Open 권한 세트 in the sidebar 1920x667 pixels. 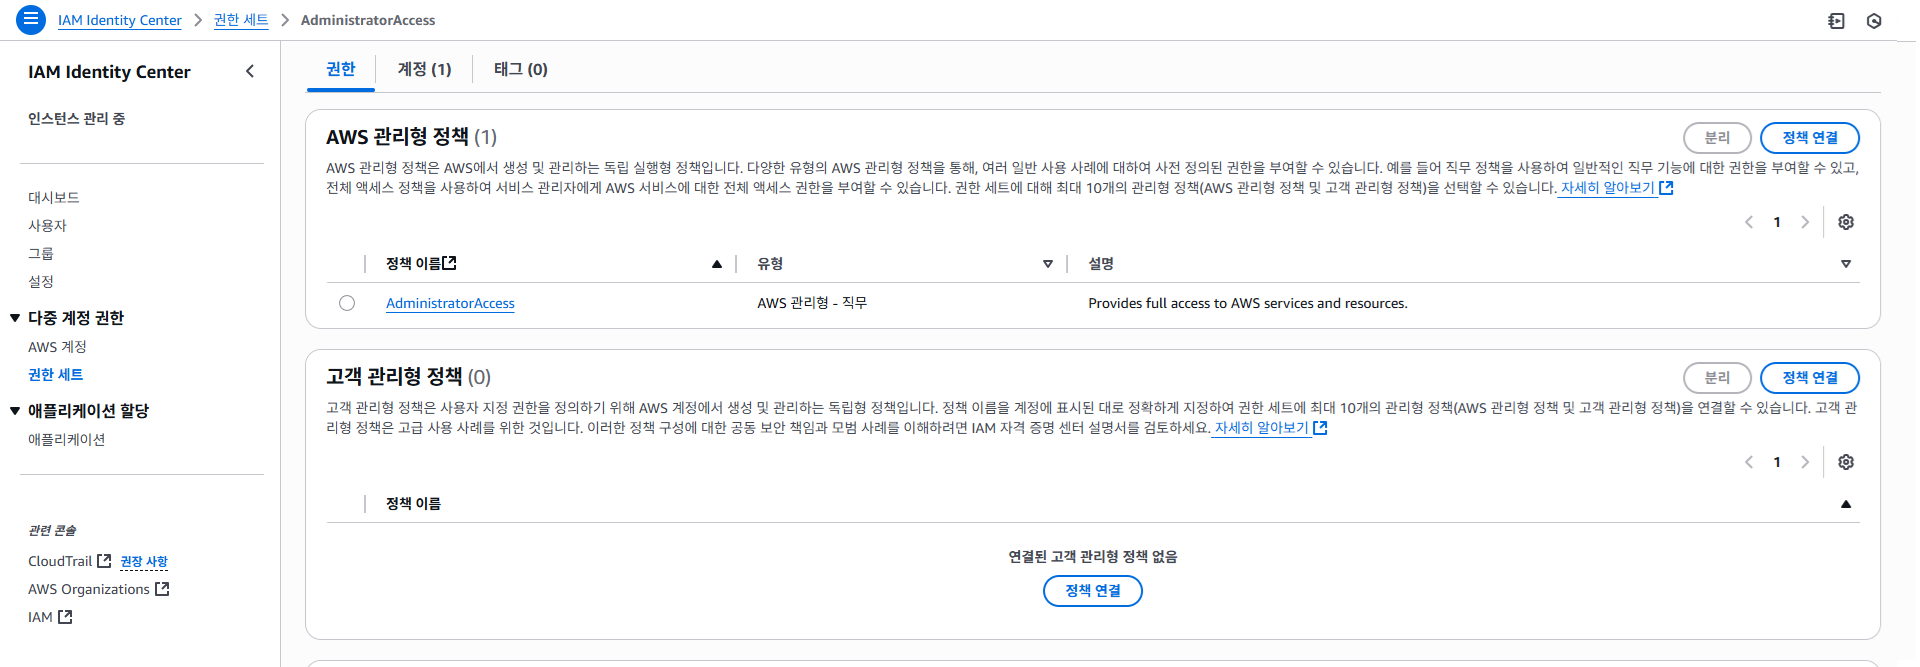pos(56,375)
